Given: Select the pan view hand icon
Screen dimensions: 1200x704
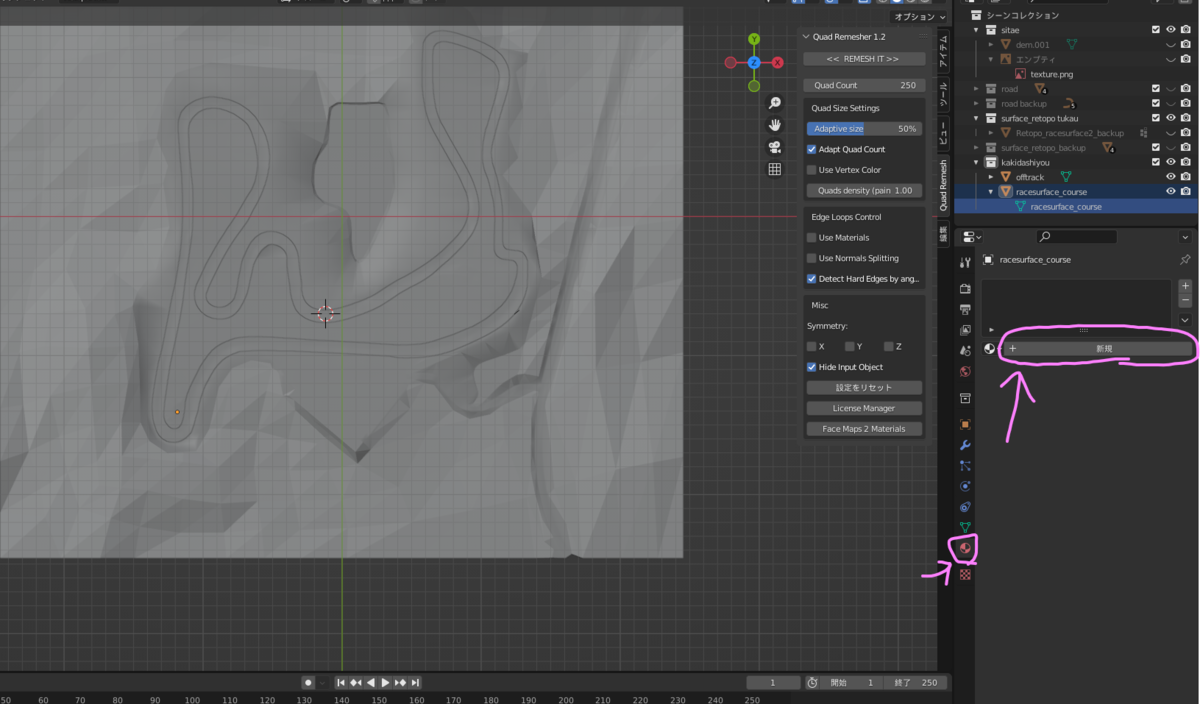Looking at the screenshot, I should (774, 125).
